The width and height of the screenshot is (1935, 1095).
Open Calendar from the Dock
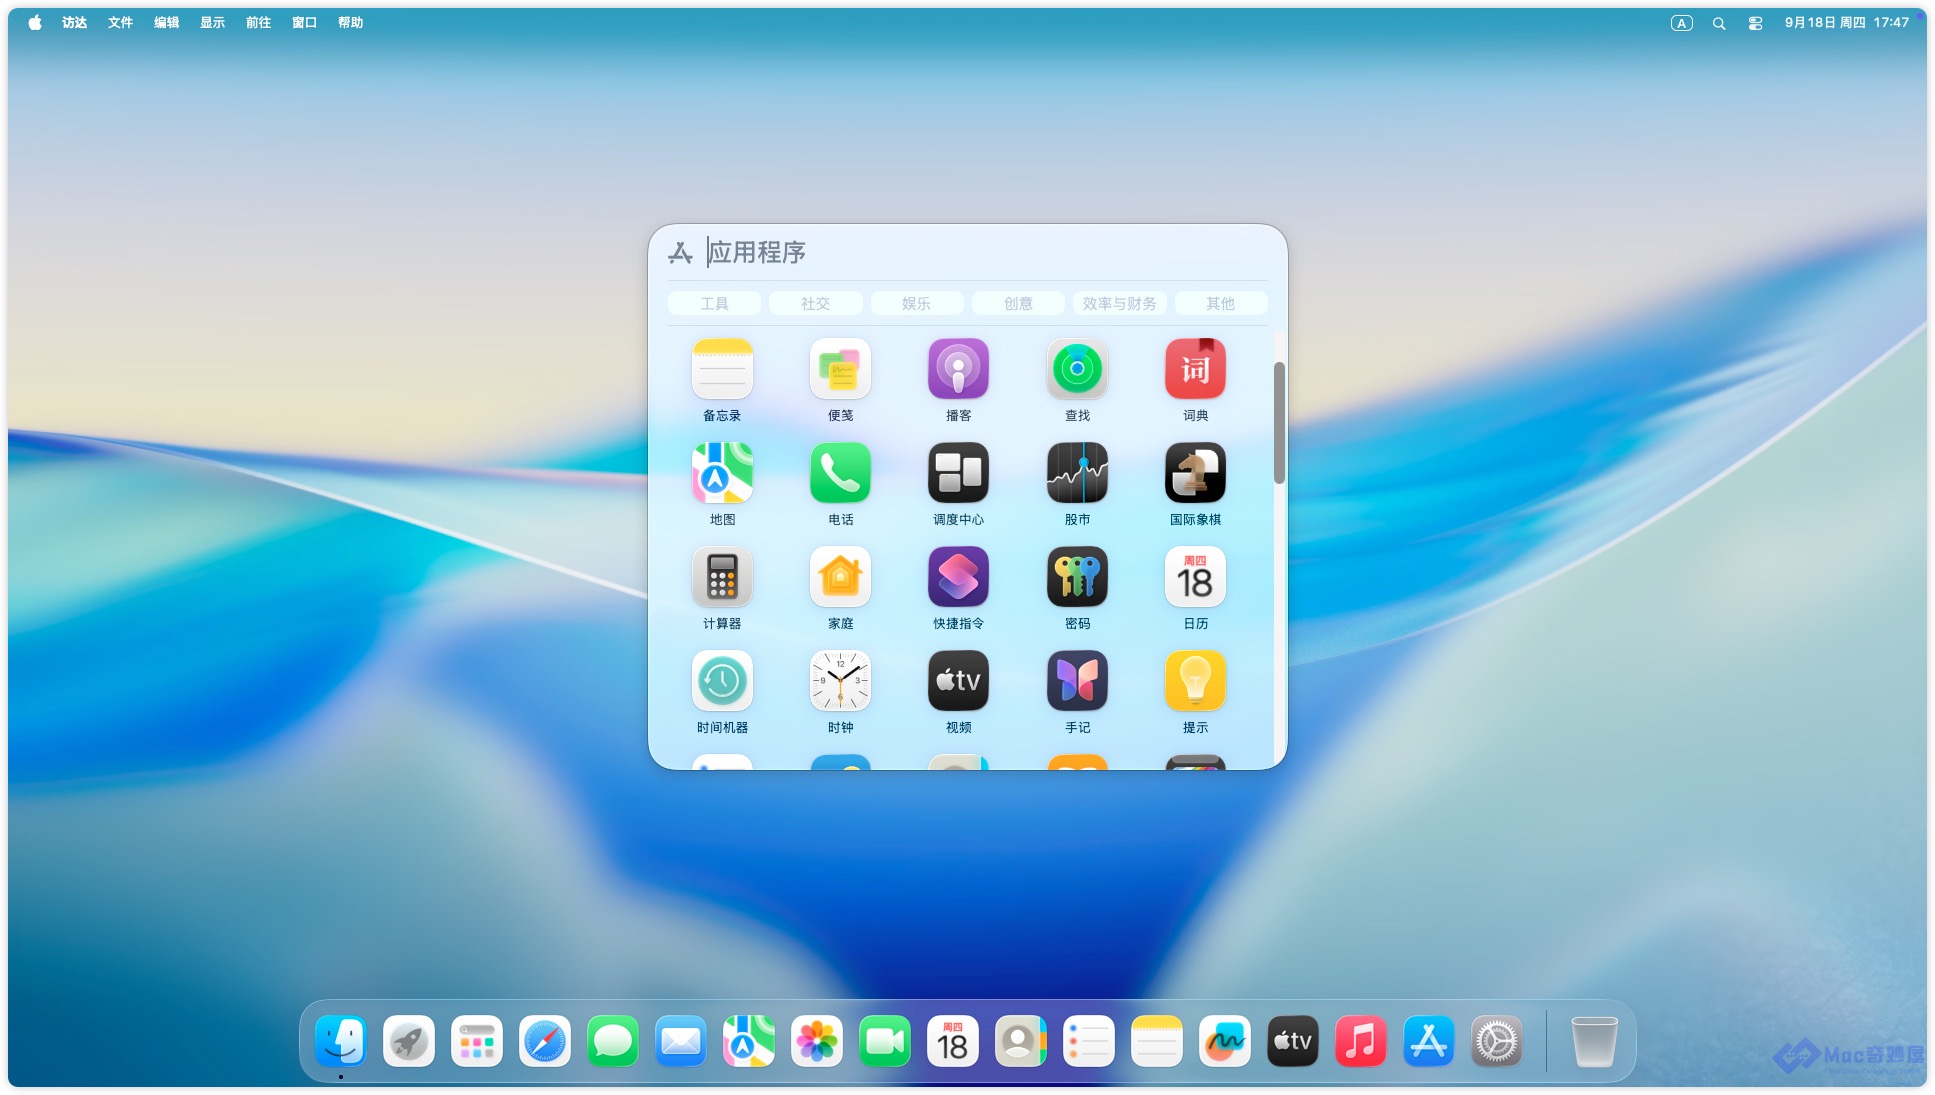tap(953, 1041)
